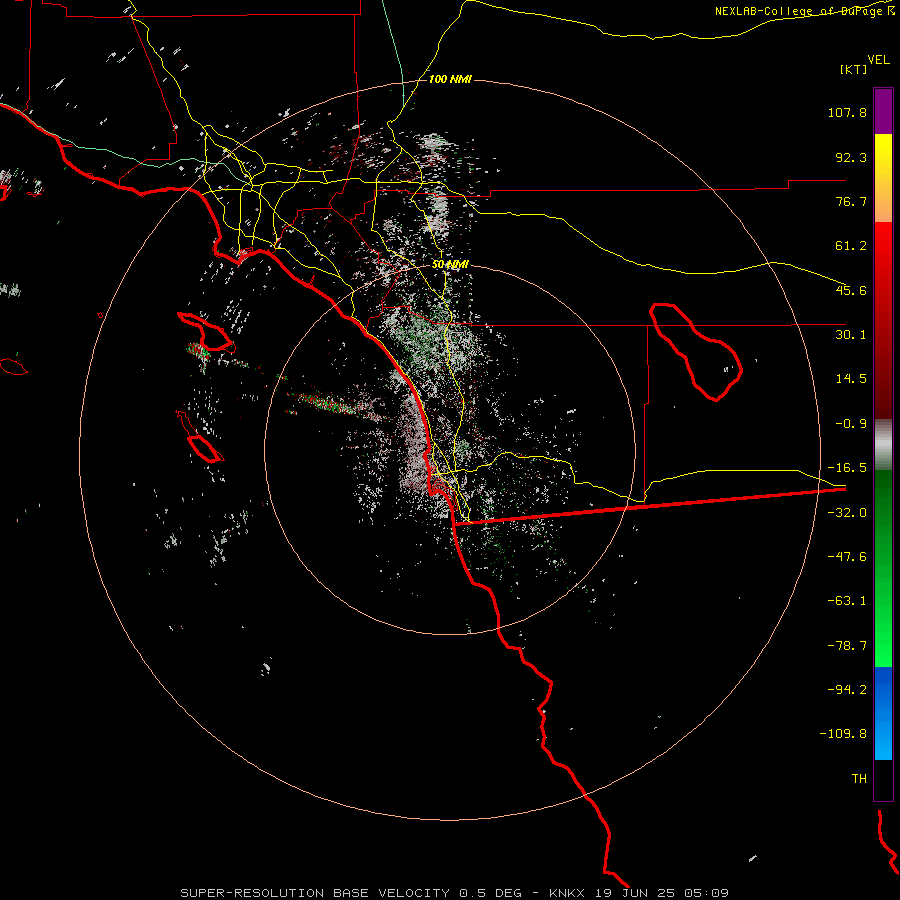Click the 50 NMI range ring label
This screenshot has height=900, width=900.
[450, 265]
